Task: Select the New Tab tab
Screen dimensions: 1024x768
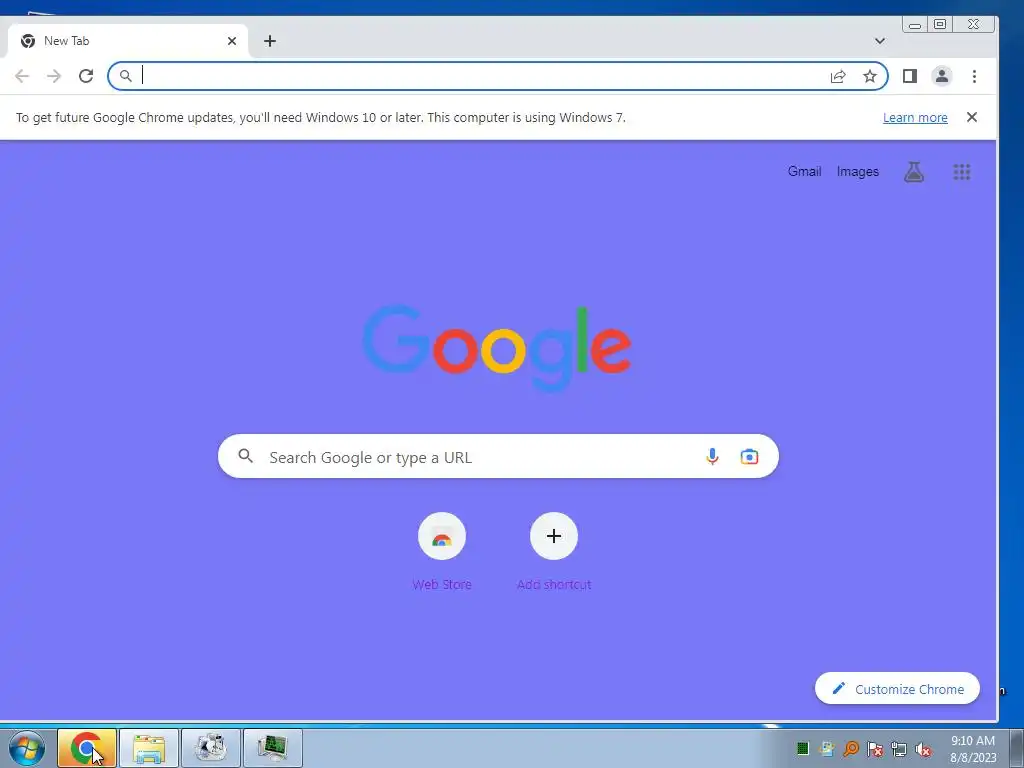Action: [x=127, y=41]
